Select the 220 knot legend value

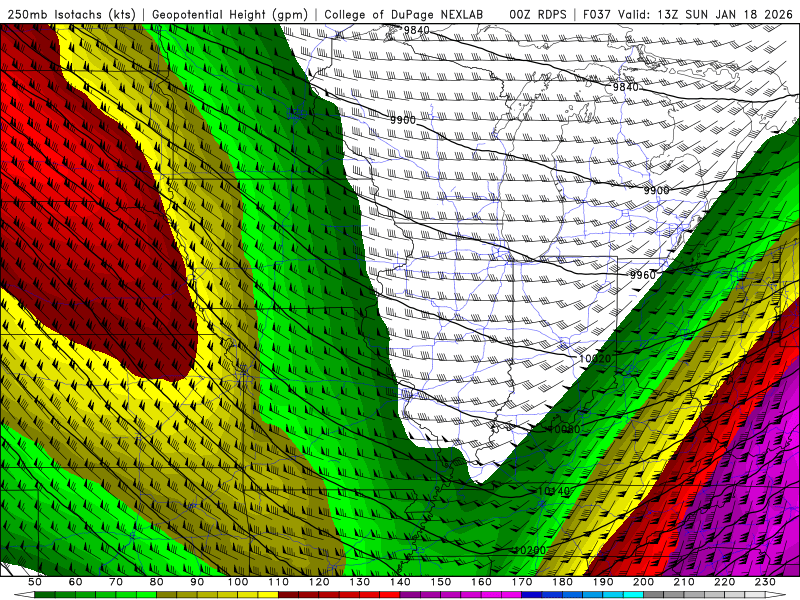(x=724, y=582)
